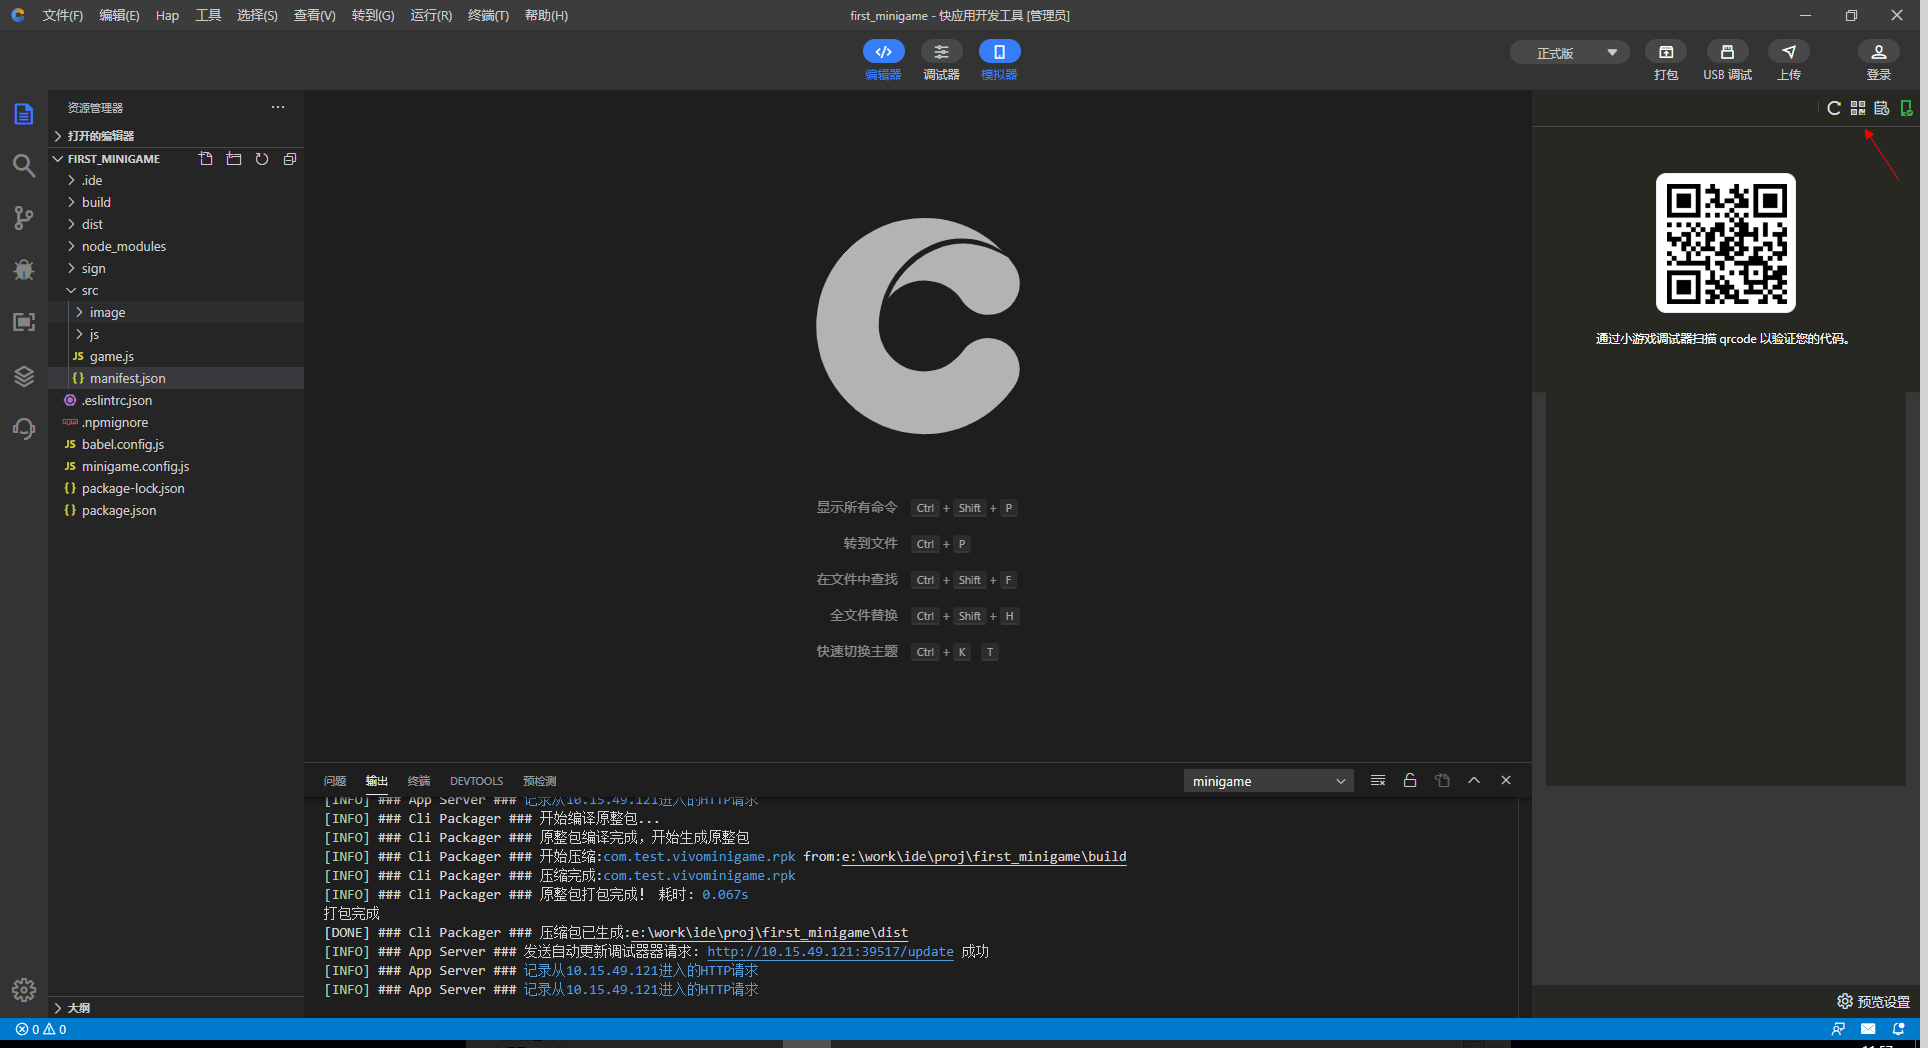Click errors and warnings count in status bar
Screen dimensions: 1928x1048
[41, 1029]
